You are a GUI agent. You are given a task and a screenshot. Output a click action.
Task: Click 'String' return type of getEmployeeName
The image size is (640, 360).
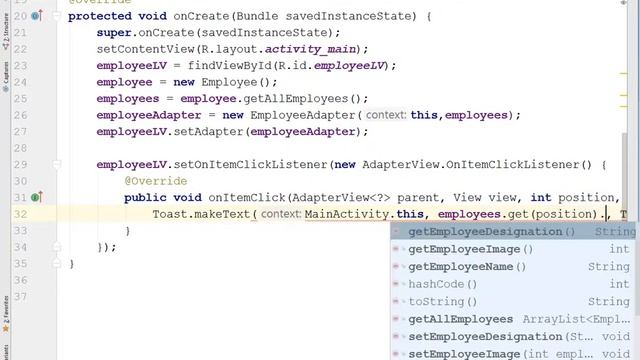point(609,267)
